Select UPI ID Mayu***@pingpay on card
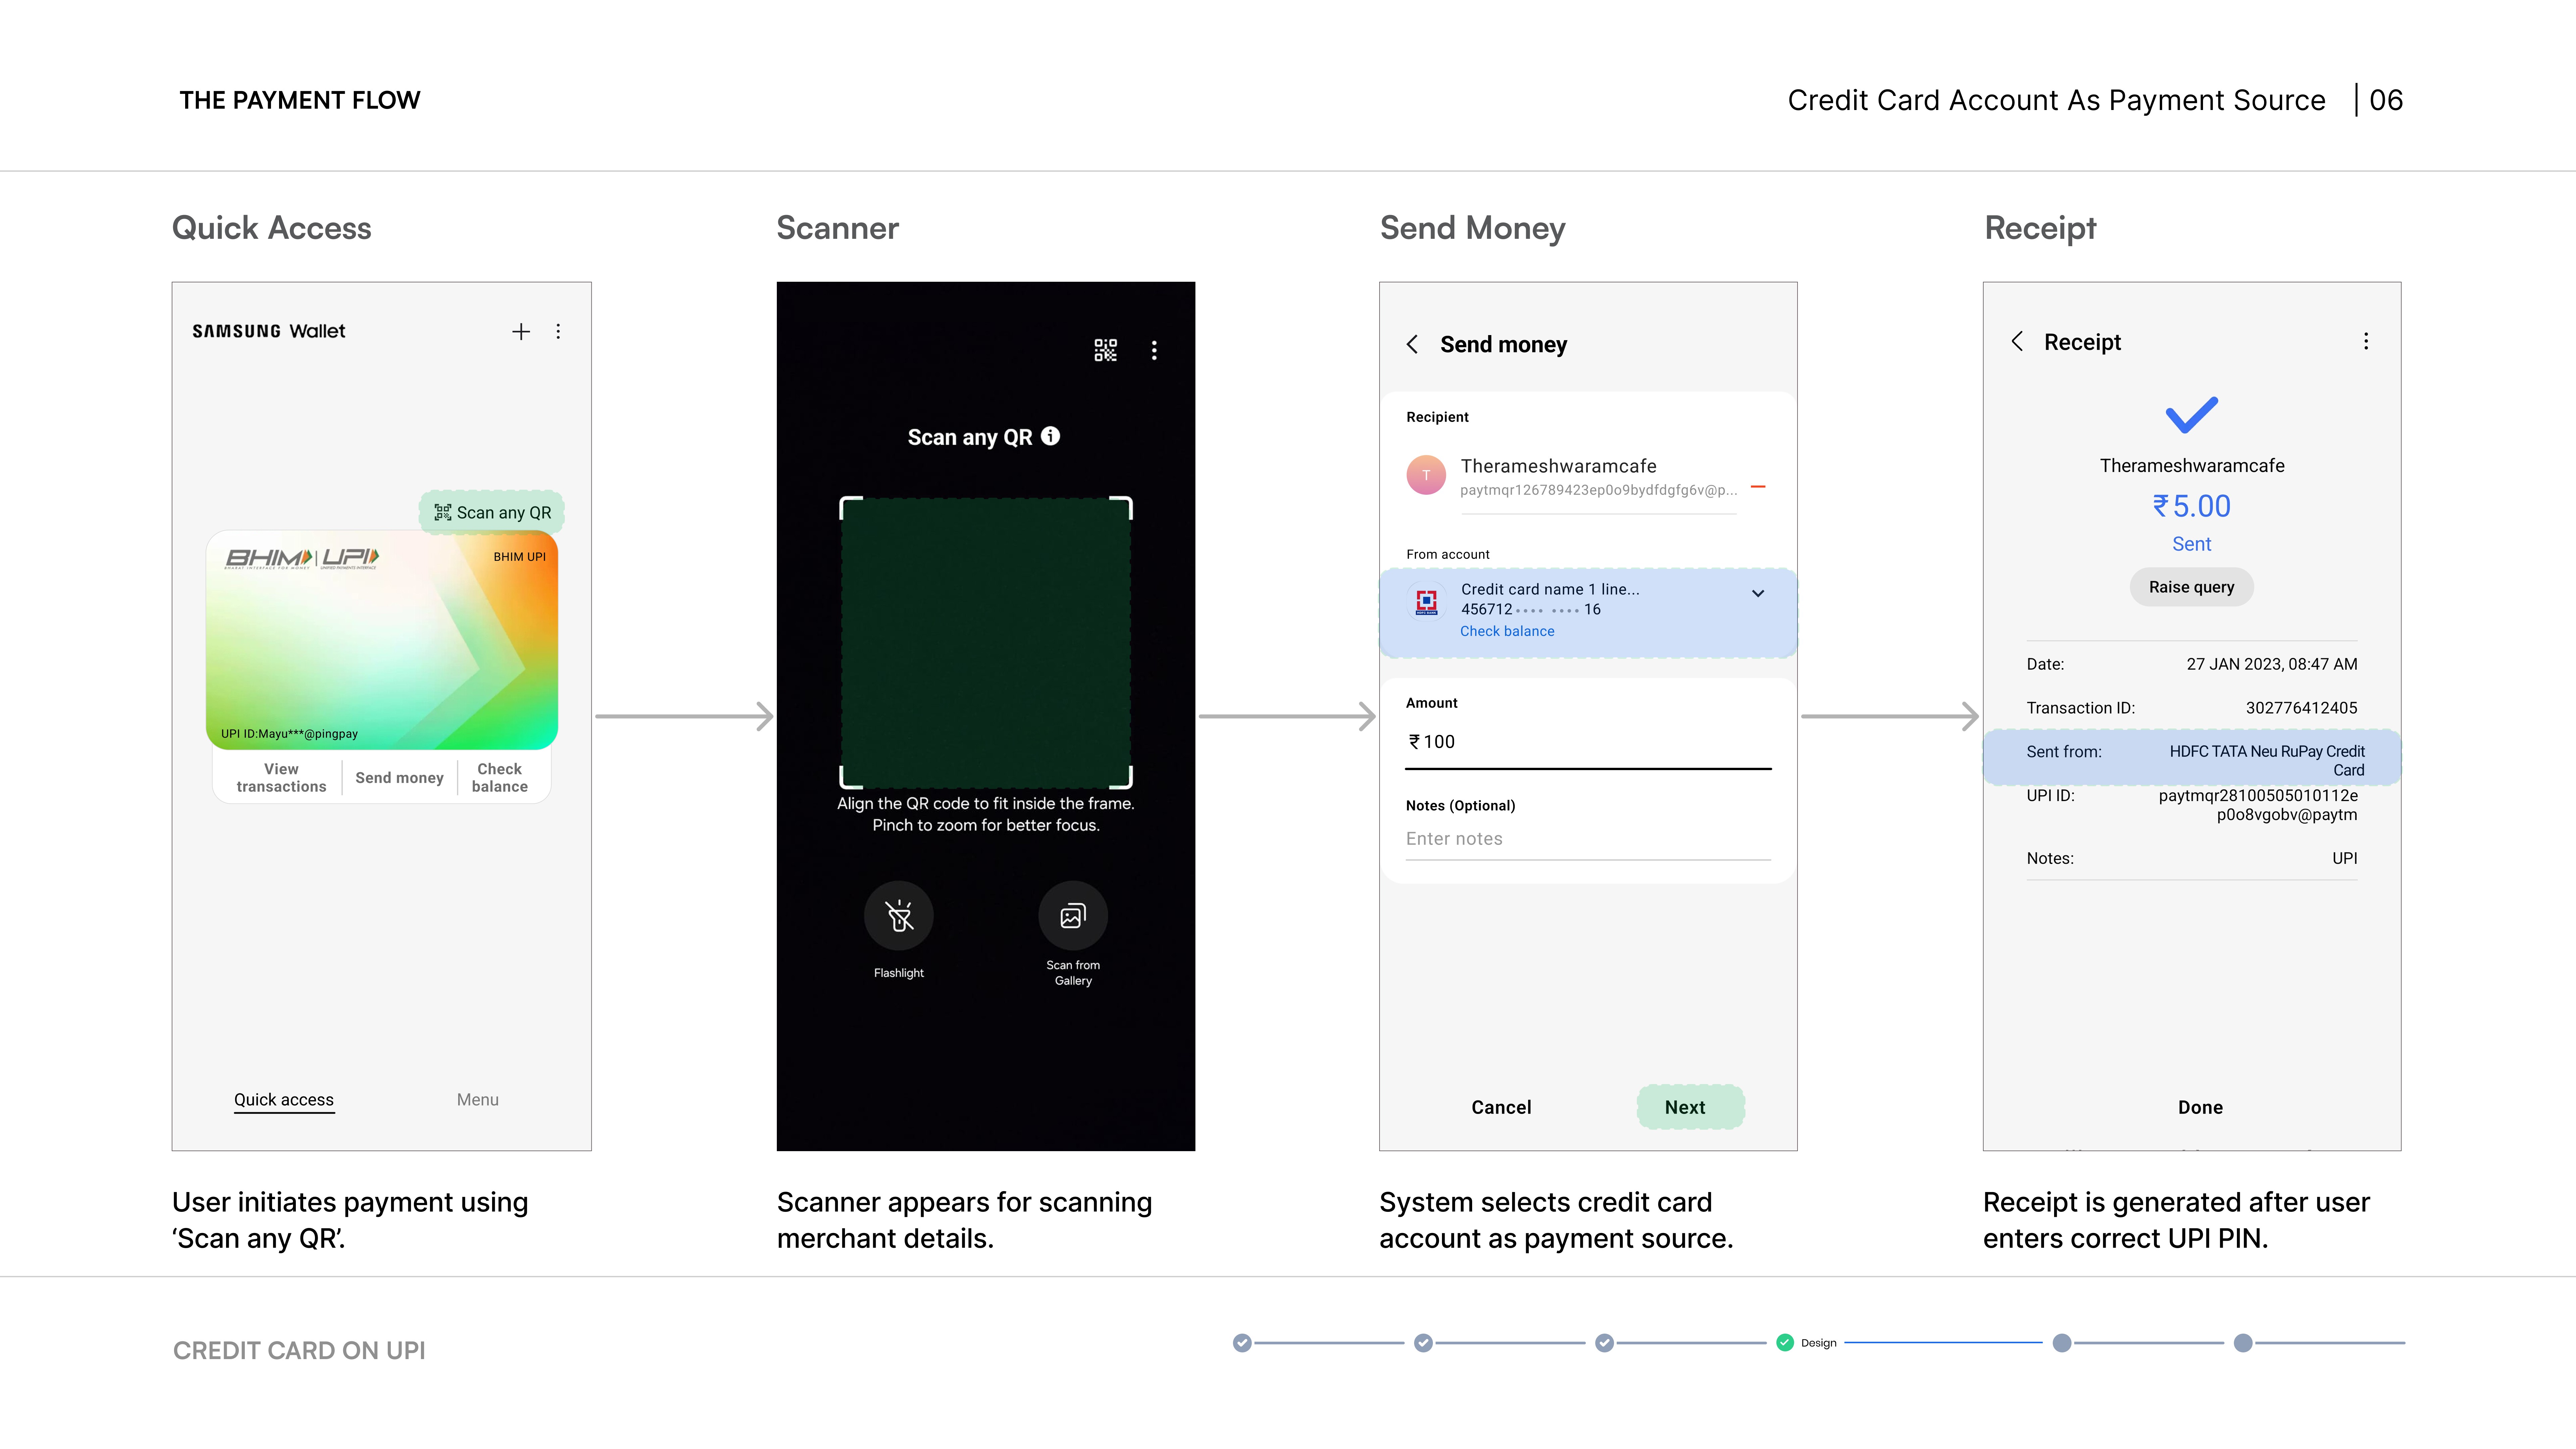2576x1449 pixels. tap(289, 734)
